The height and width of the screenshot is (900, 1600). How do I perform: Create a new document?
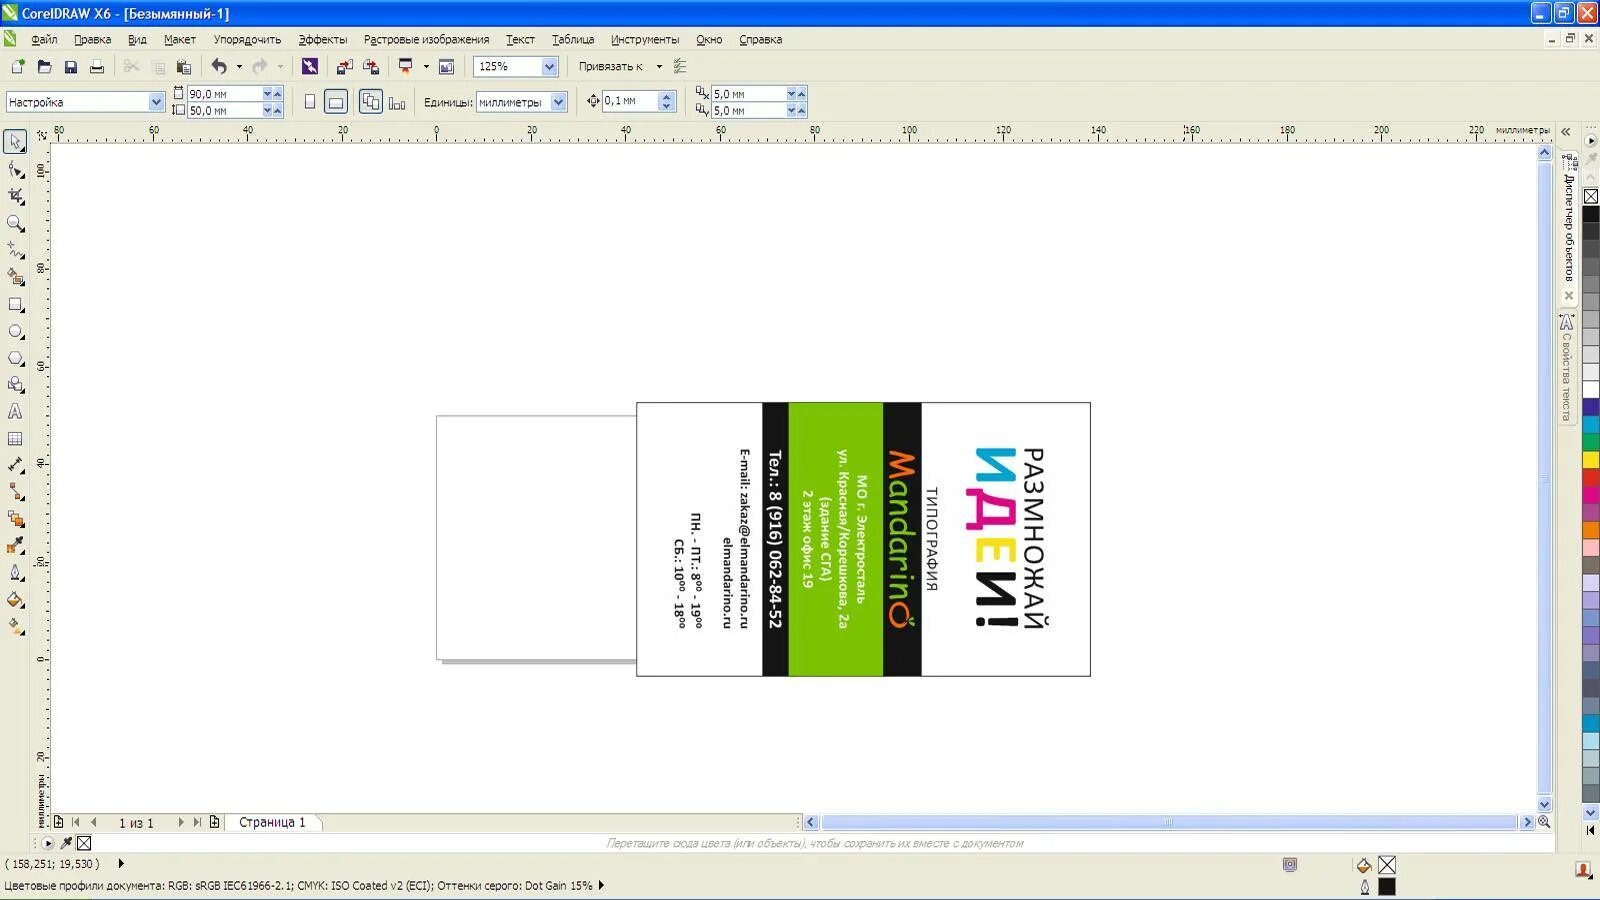tap(18, 66)
